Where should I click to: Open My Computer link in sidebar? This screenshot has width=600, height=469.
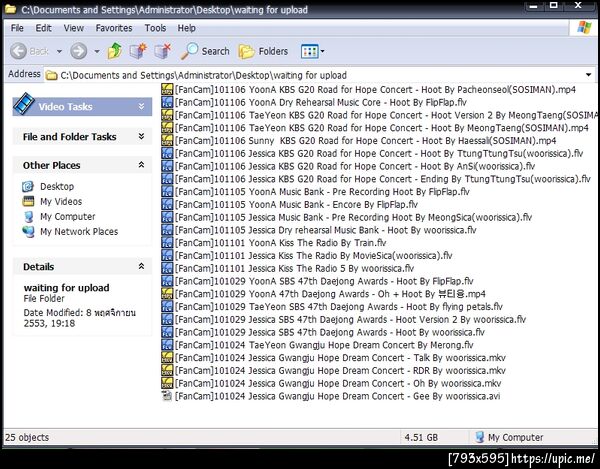(68, 217)
